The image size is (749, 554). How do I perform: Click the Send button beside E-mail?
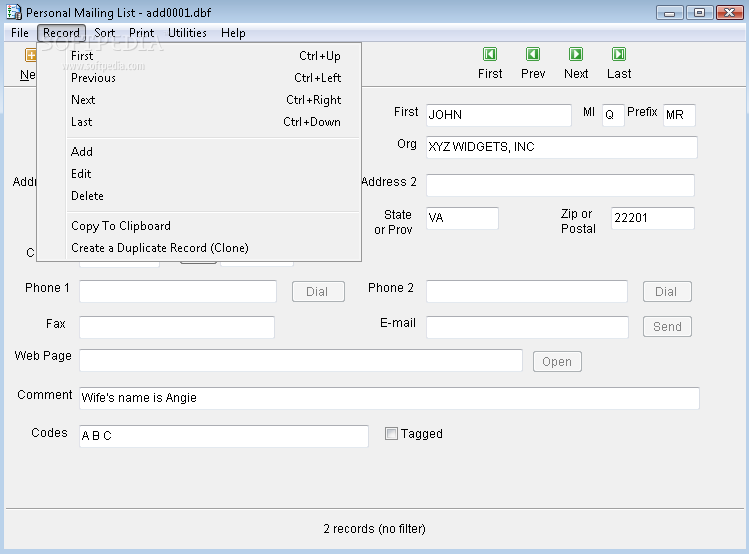pos(667,327)
